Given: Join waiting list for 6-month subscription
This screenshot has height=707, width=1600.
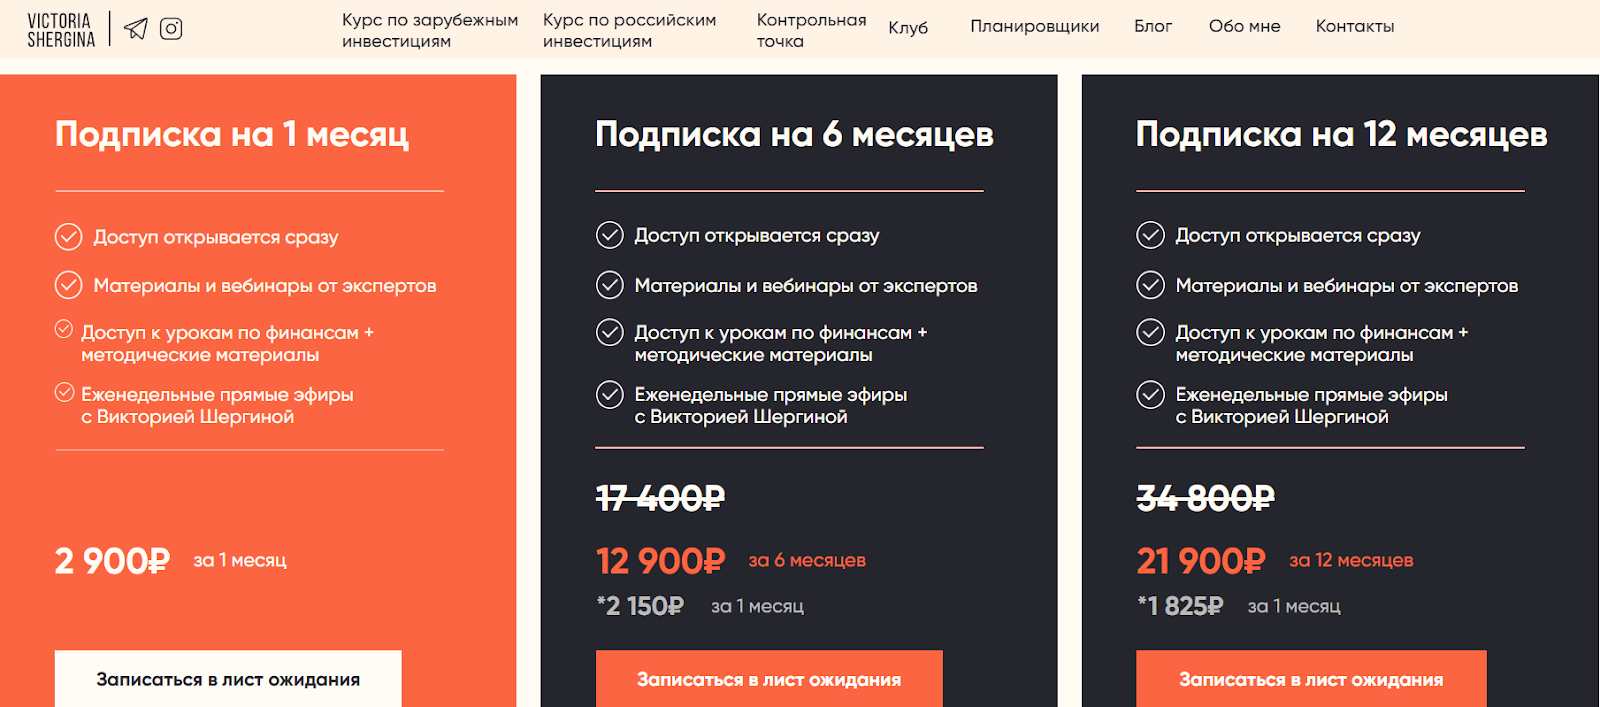Looking at the screenshot, I should tap(769, 679).
